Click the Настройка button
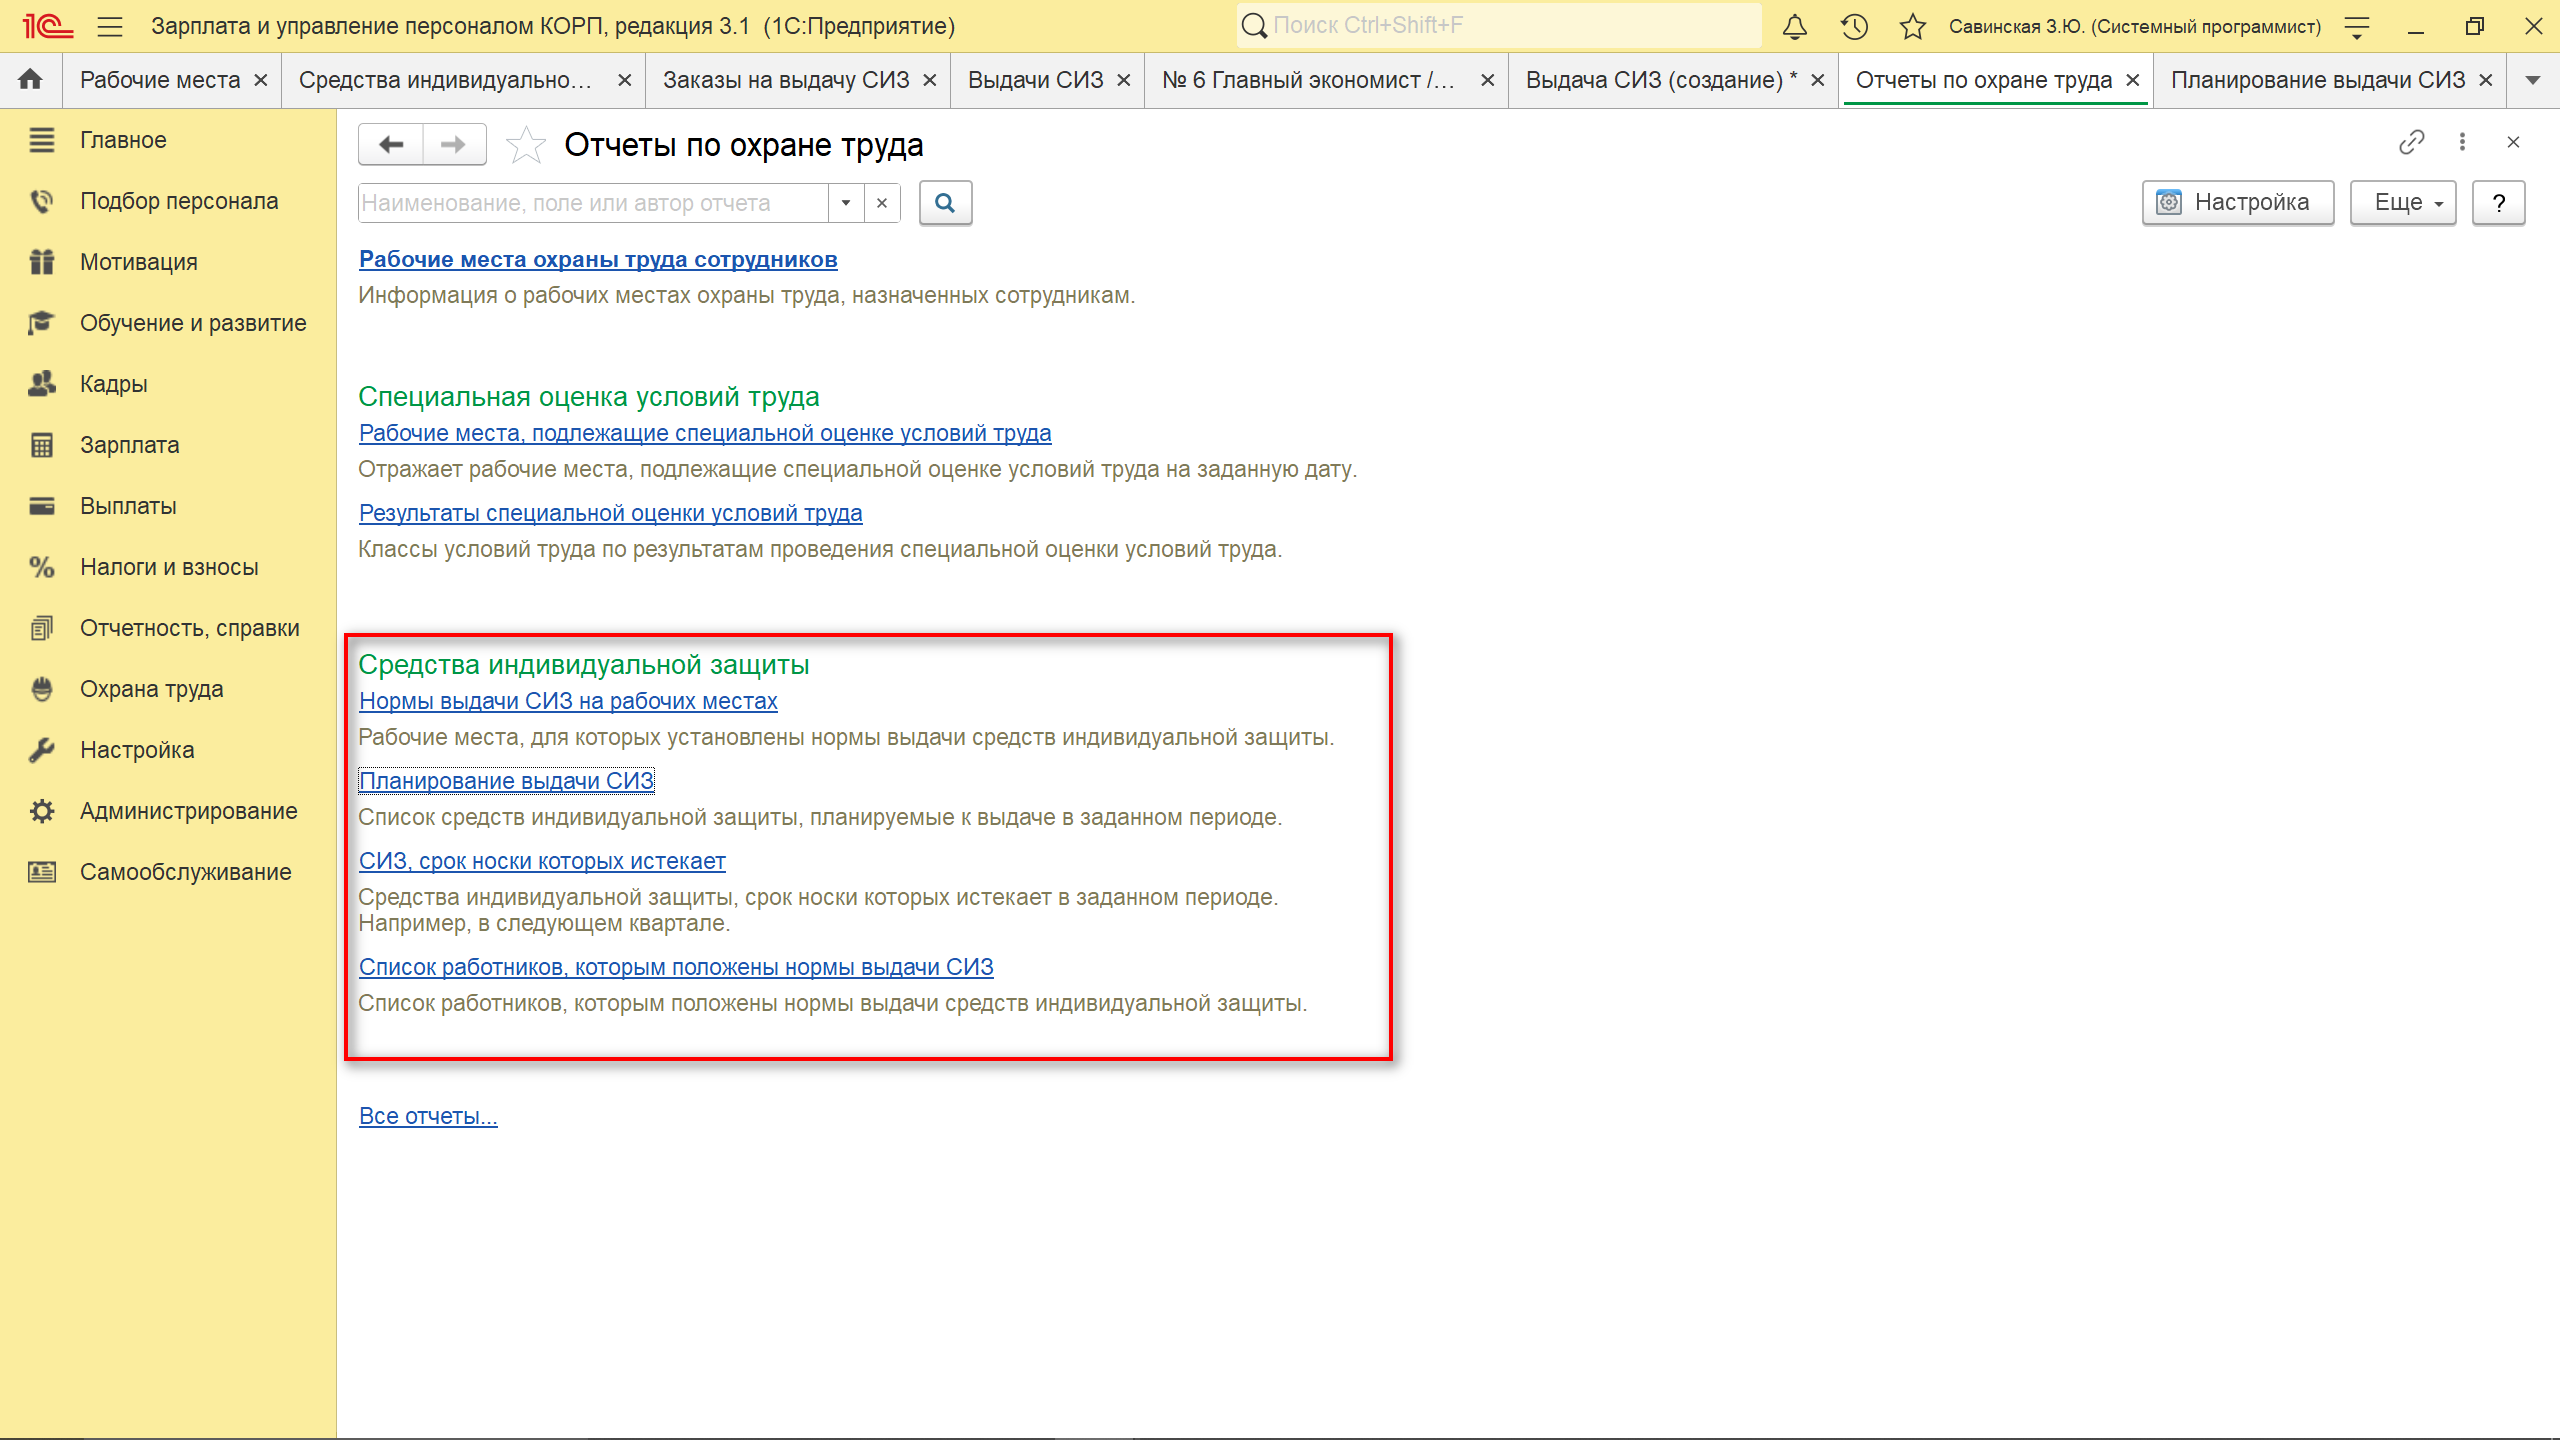 point(2237,203)
